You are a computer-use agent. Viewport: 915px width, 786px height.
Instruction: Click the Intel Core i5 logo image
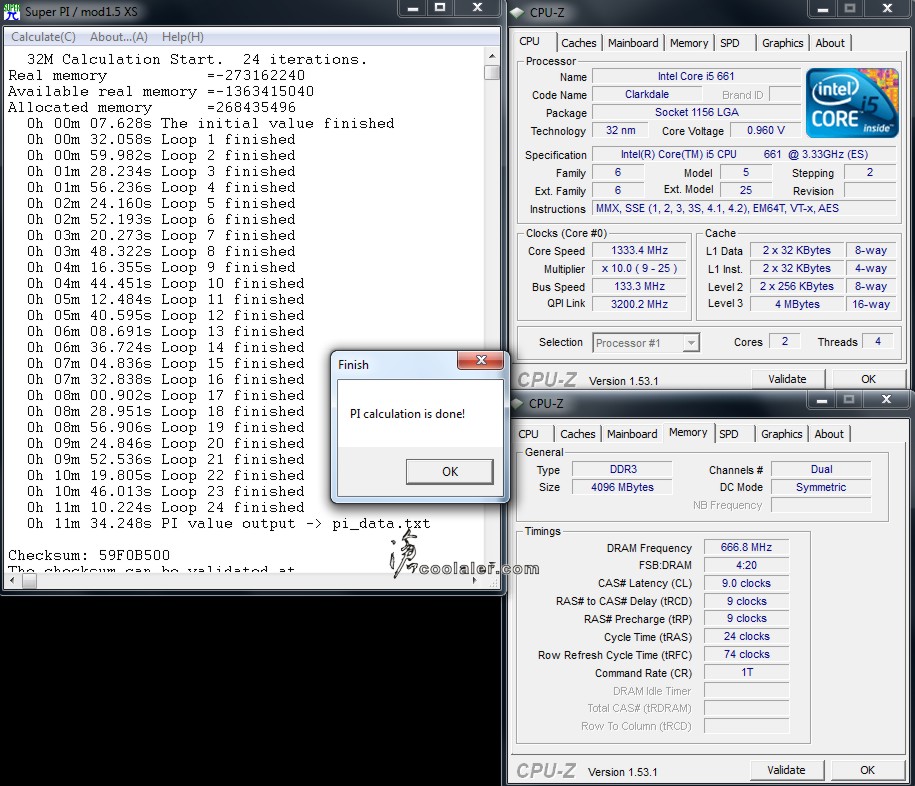(853, 103)
